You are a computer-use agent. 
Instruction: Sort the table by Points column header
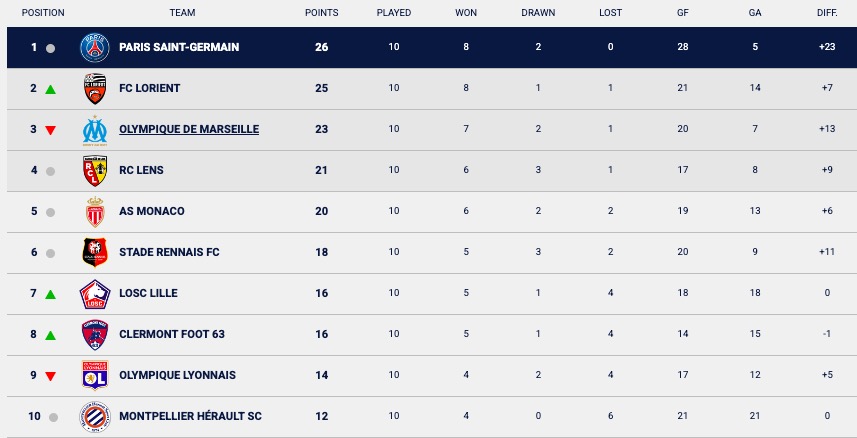pos(321,13)
